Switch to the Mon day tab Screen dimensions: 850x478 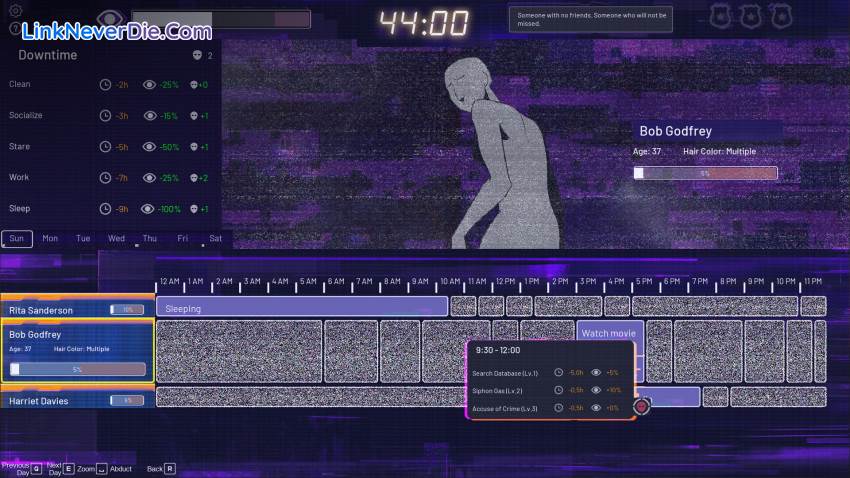tap(50, 239)
